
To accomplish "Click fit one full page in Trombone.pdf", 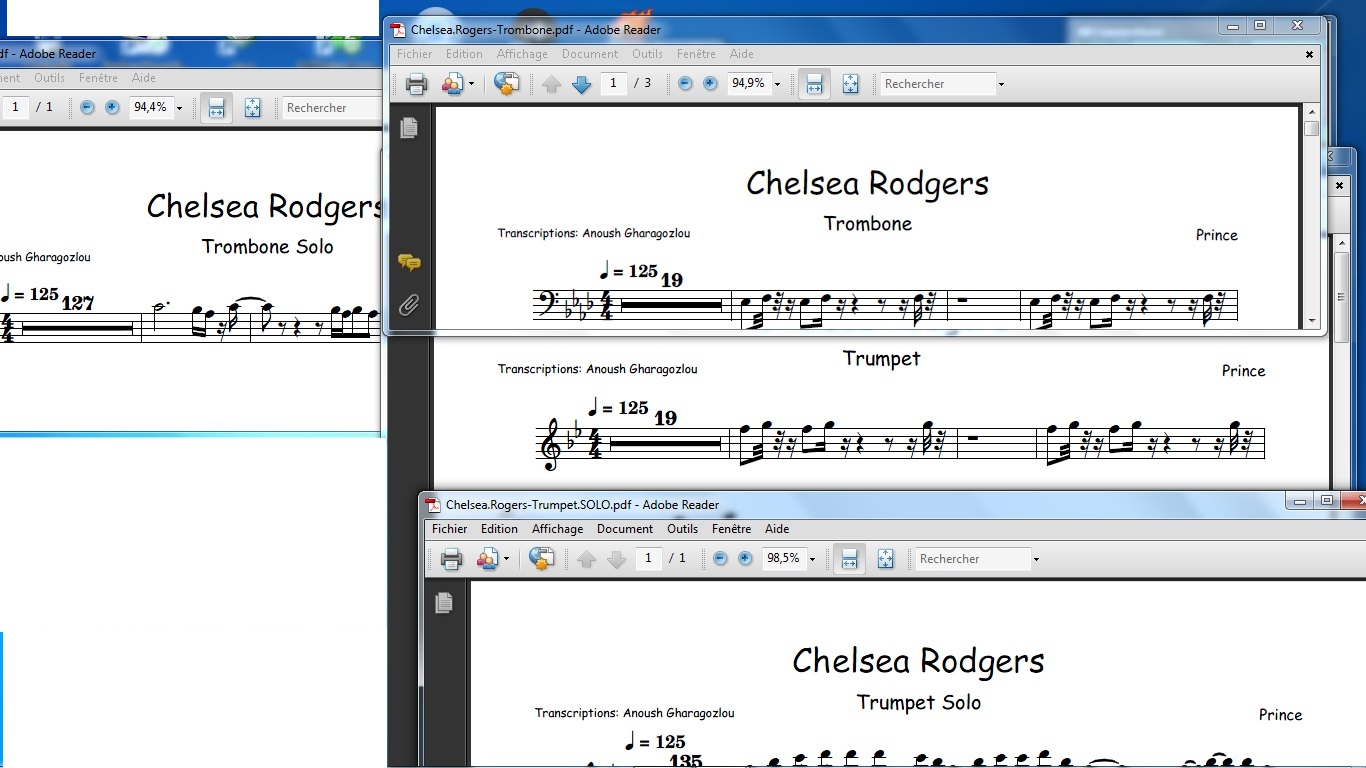I will (x=850, y=84).
